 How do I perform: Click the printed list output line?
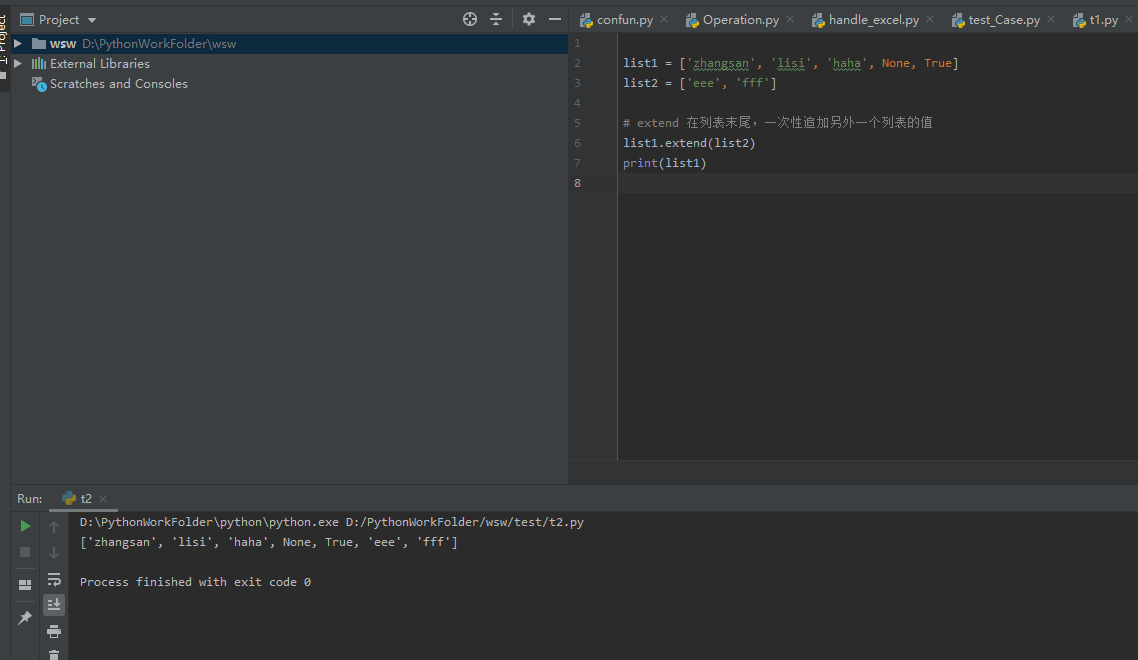[x=269, y=542]
